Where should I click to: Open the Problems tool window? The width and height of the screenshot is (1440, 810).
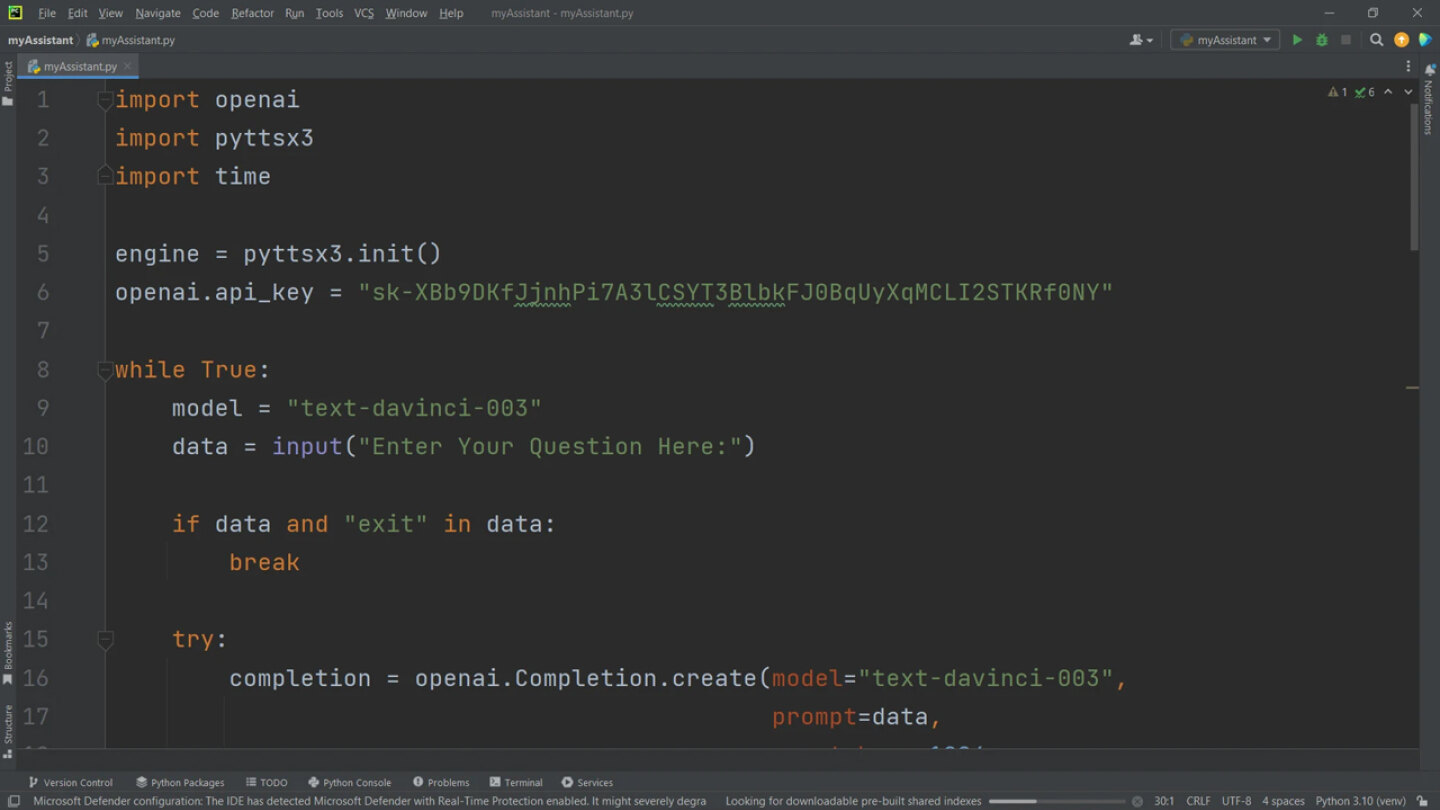pos(441,782)
